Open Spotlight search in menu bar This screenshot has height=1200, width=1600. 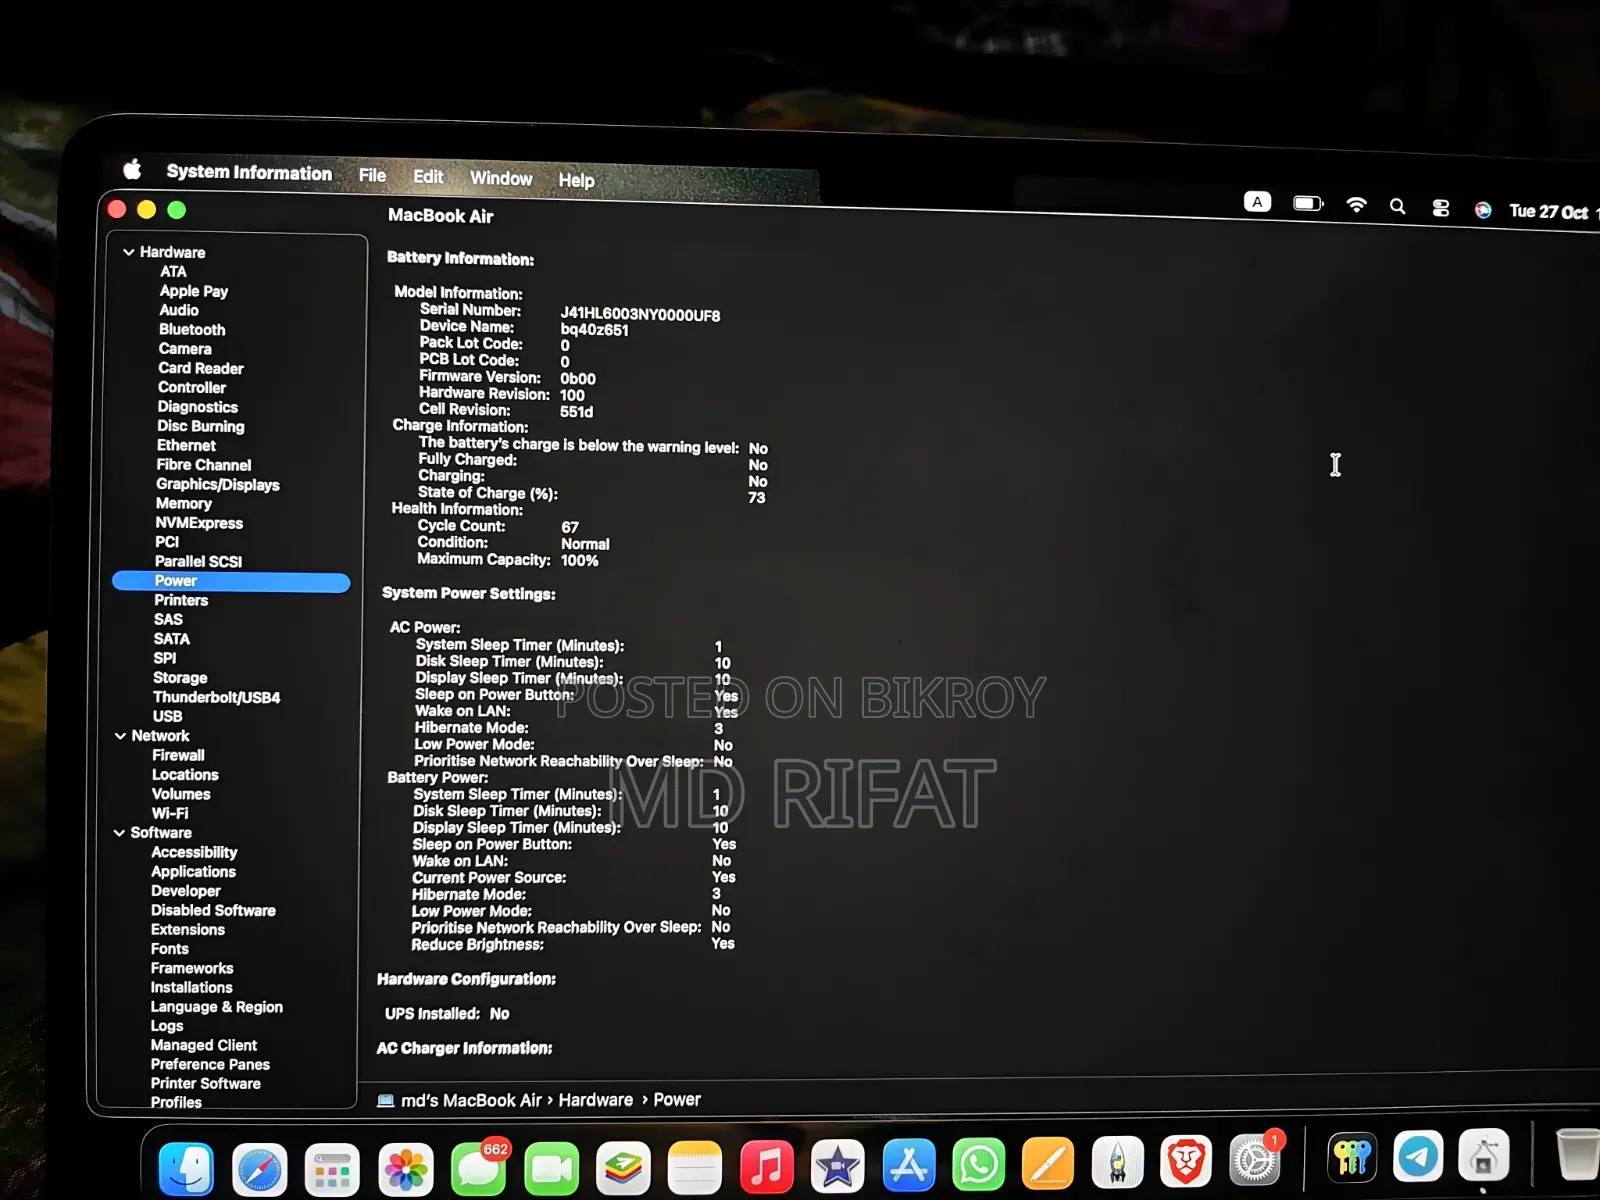(1398, 206)
